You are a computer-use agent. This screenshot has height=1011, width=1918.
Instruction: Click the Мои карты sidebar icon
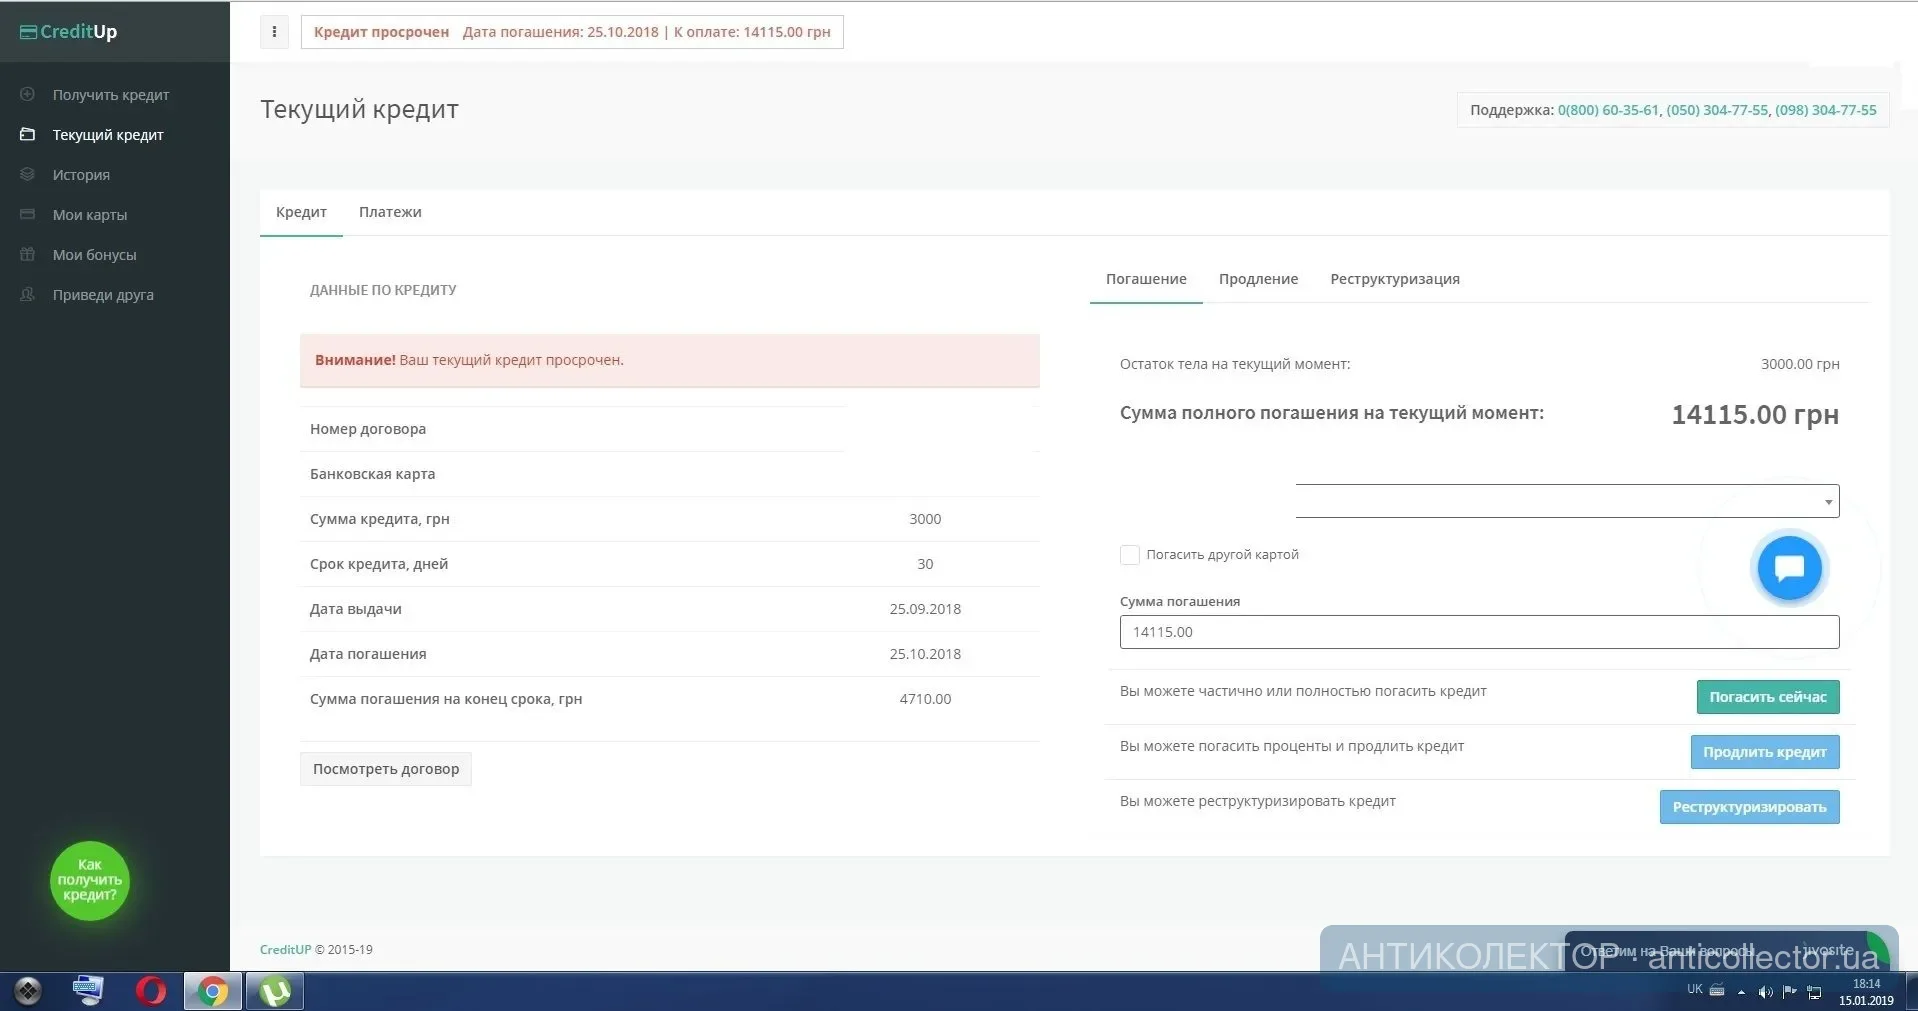click(x=28, y=214)
